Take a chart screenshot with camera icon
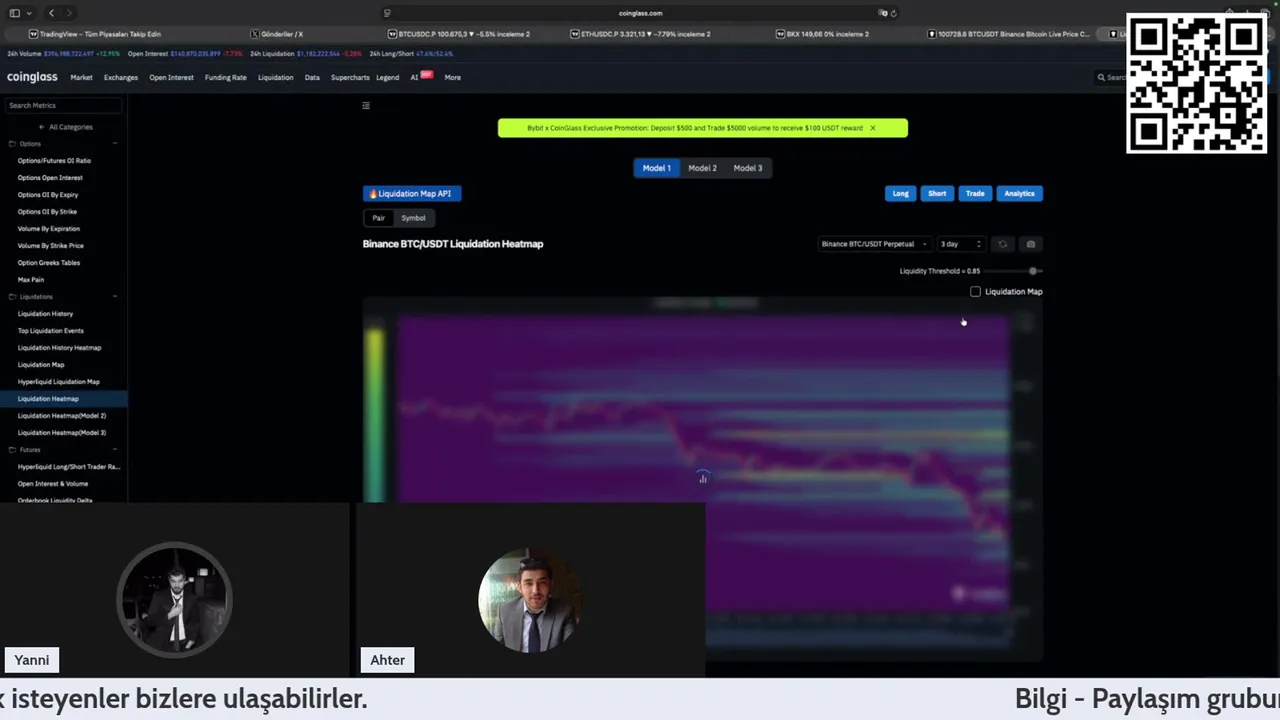Image resolution: width=1280 pixels, height=720 pixels. 1031,244
